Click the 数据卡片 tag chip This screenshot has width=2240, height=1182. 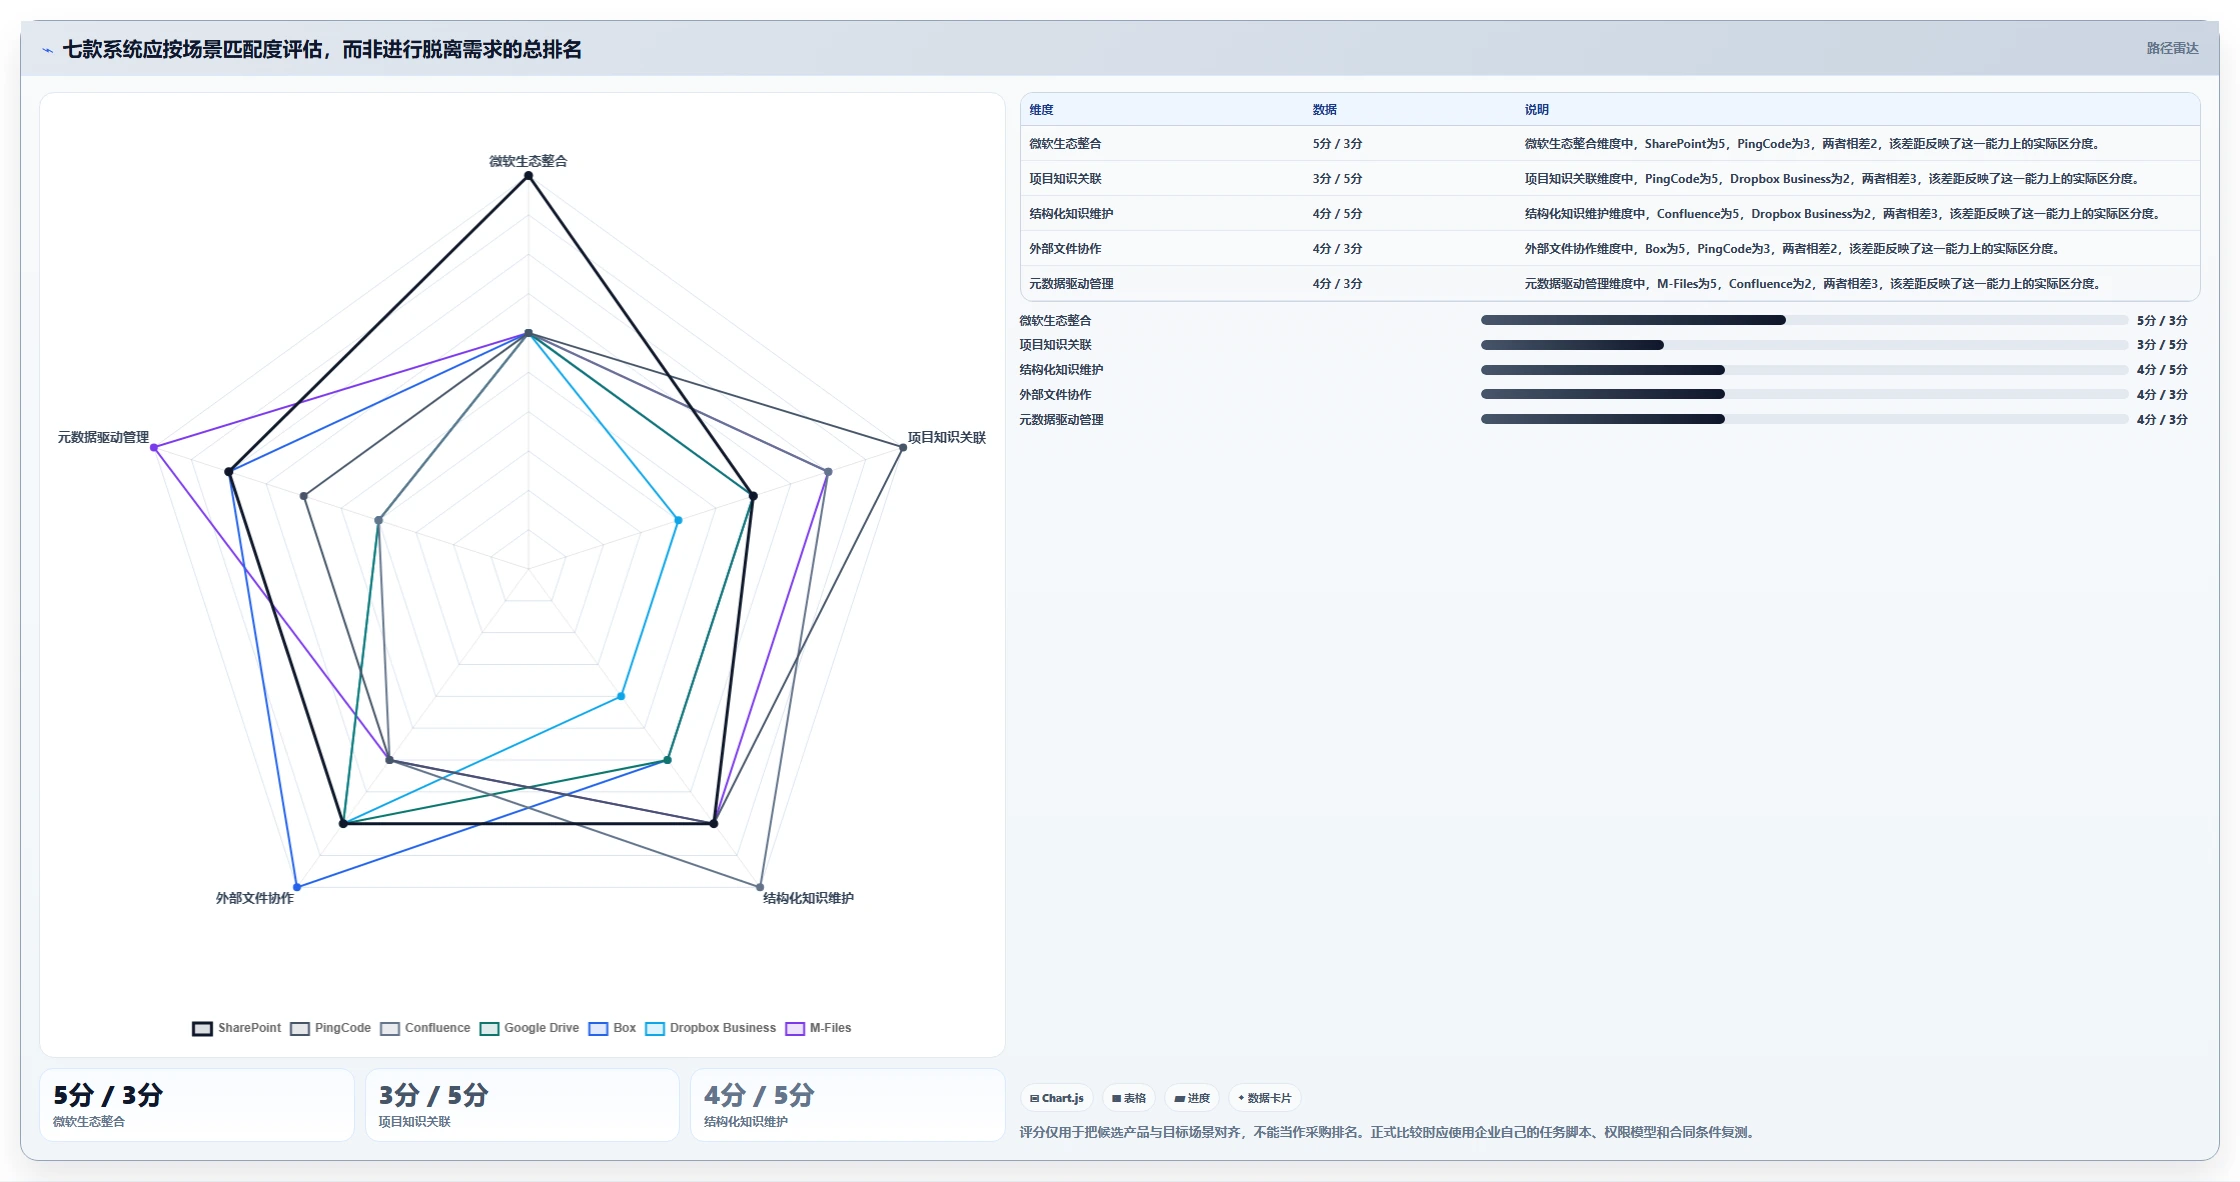point(1265,1098)
